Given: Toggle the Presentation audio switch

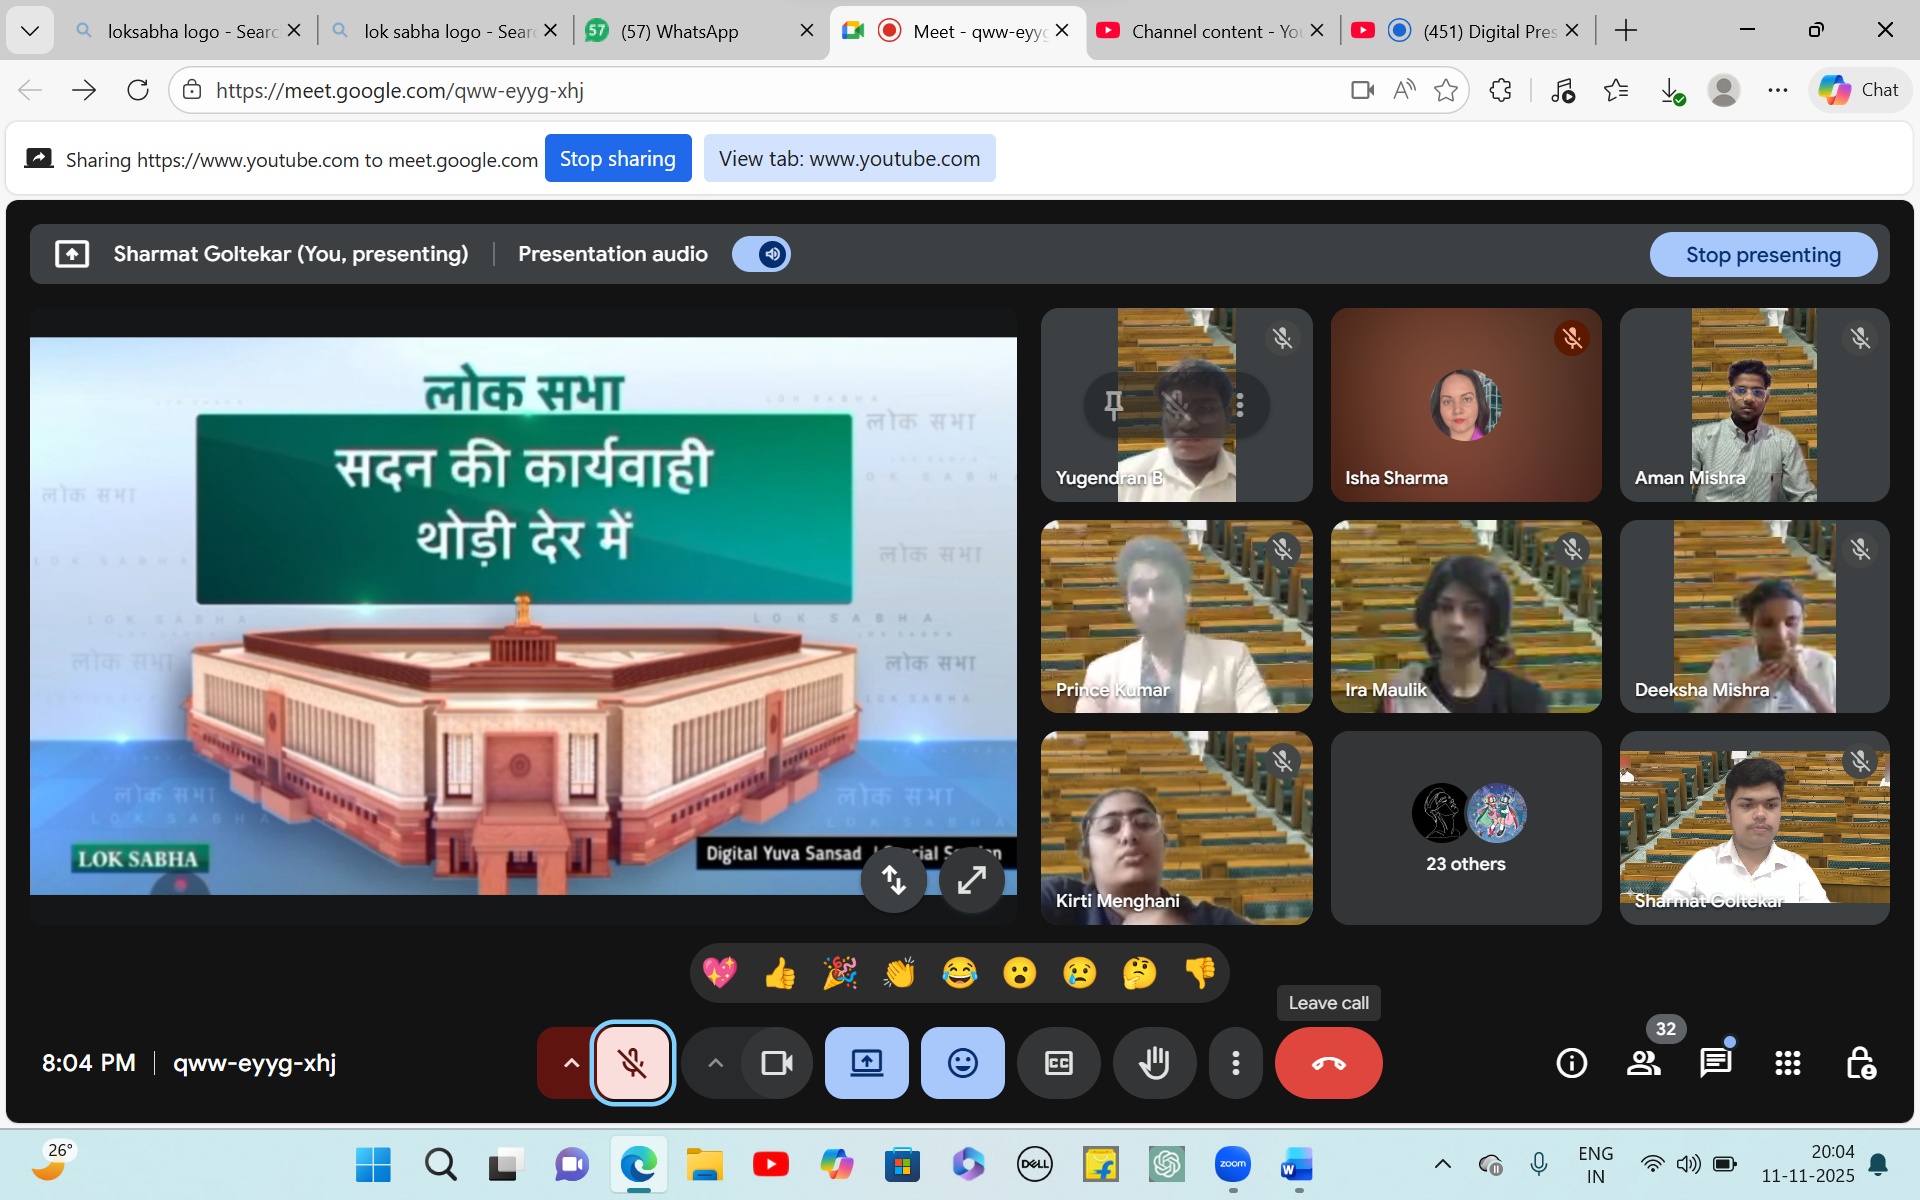Looking at the screenshot, I should 762,254.
